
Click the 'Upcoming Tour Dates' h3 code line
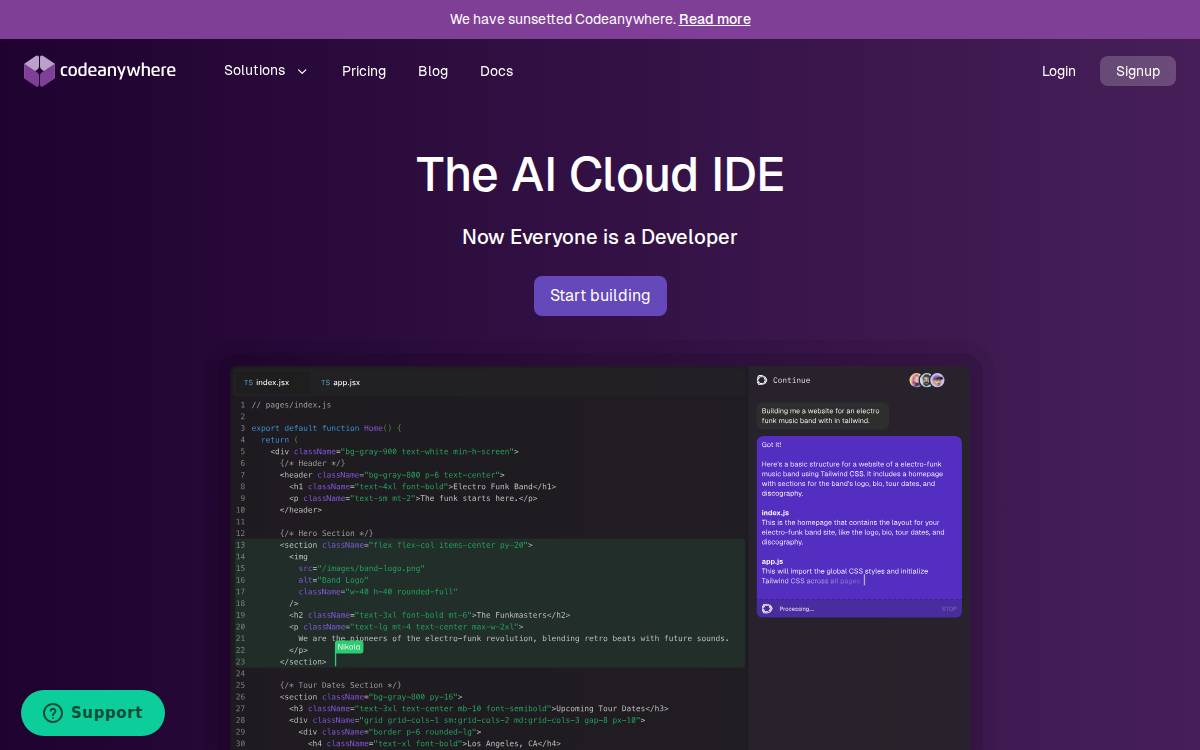tap(478, 708)
